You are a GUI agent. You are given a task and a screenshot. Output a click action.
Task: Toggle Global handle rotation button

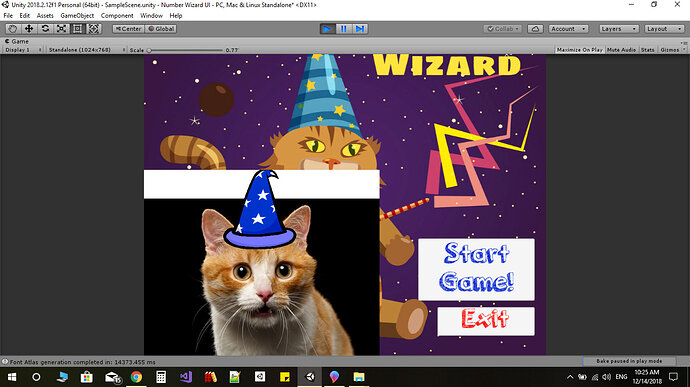point(161,29)
